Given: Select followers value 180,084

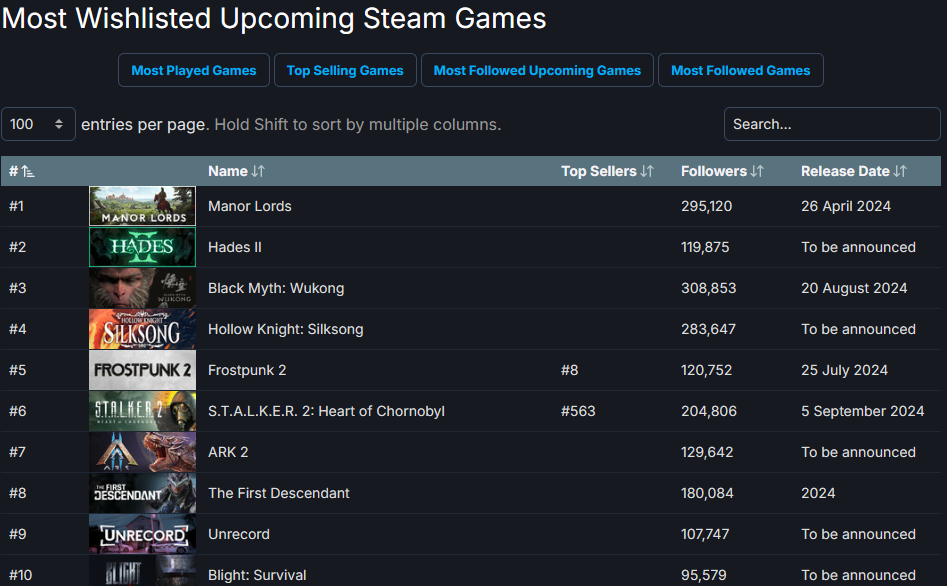Looking at the screenshot, I should tap(707, 494).
